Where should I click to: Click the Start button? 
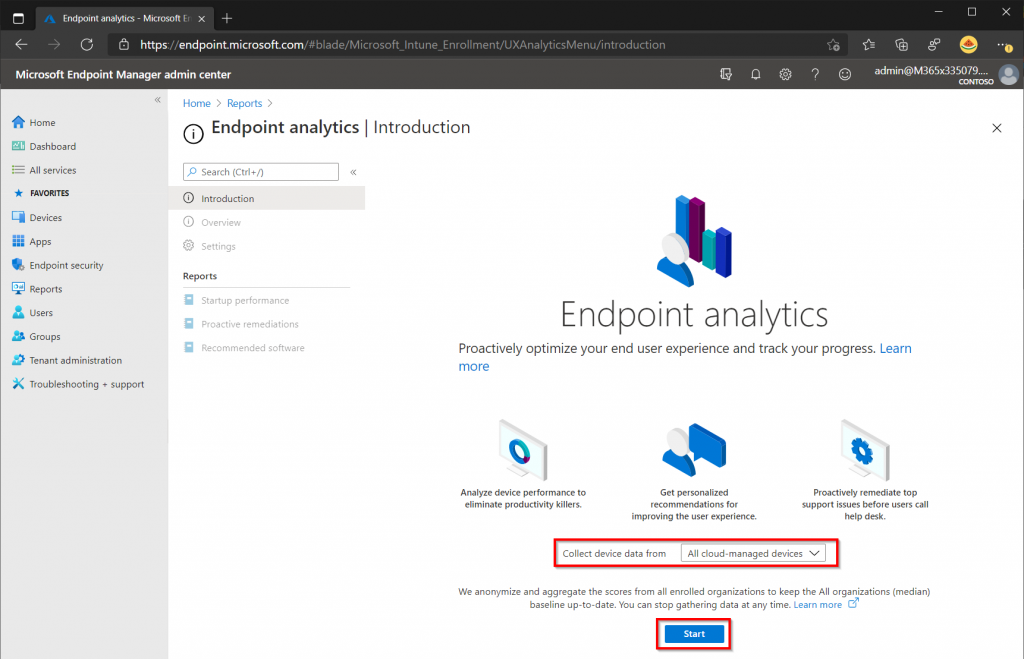[x=694, y=634]
